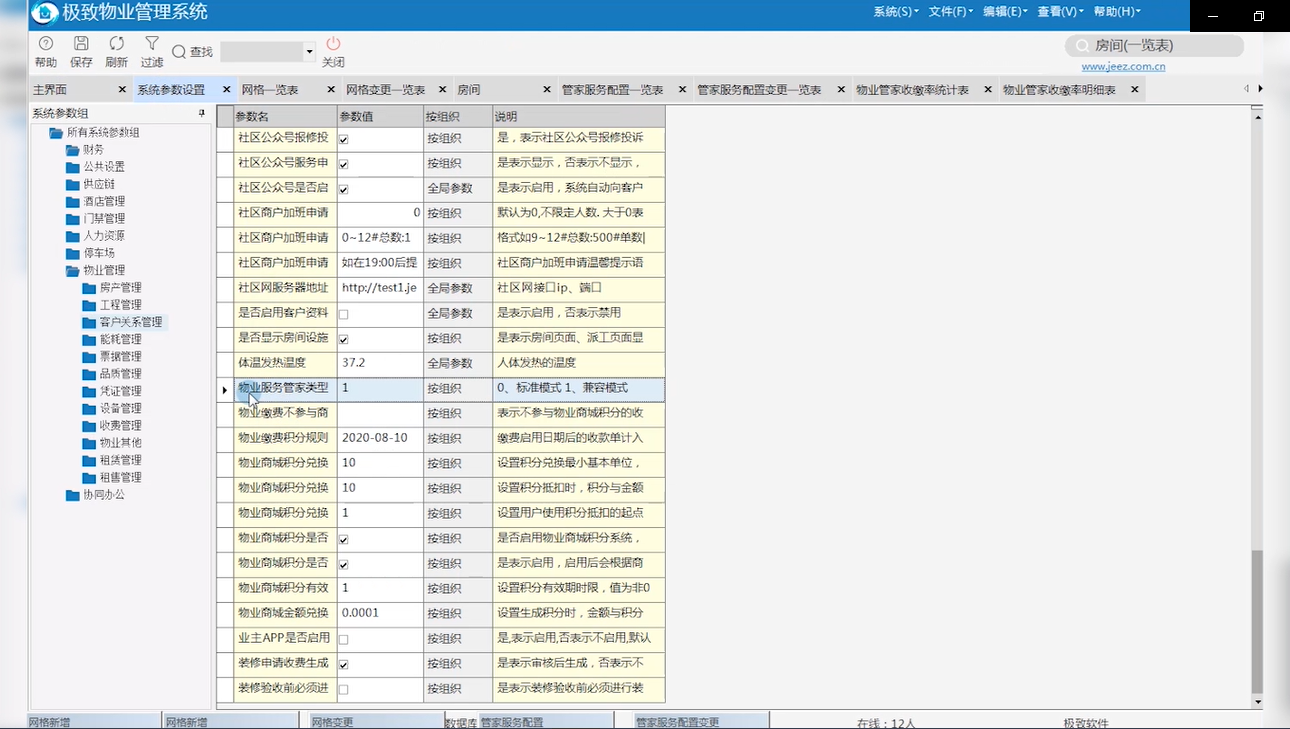Image resolution: width=1290 pixels, height=729 pixels.
Task: Click the 关闭 power icon in toolbar
Action: coord(333,44)
